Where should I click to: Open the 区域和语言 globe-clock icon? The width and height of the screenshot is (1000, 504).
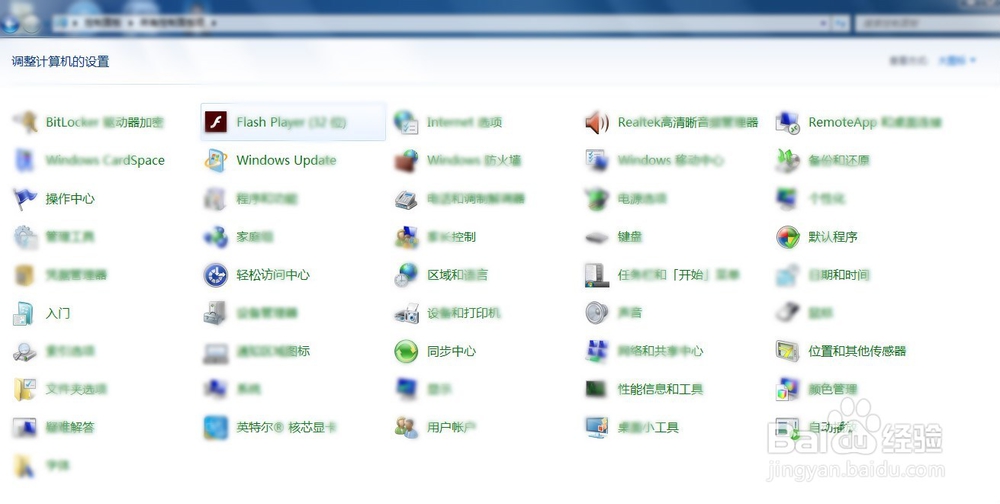point(406,275)
